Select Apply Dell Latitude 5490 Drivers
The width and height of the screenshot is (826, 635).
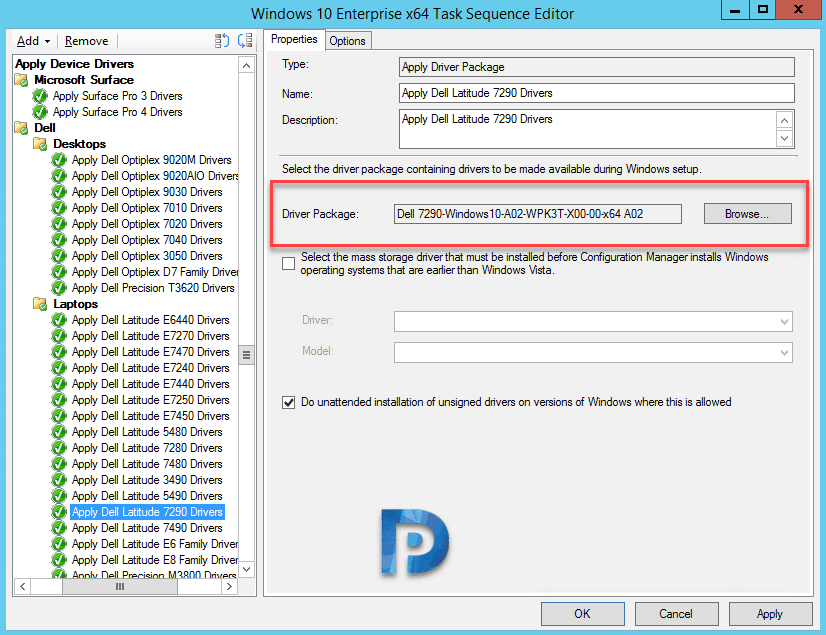click(147, 496)
